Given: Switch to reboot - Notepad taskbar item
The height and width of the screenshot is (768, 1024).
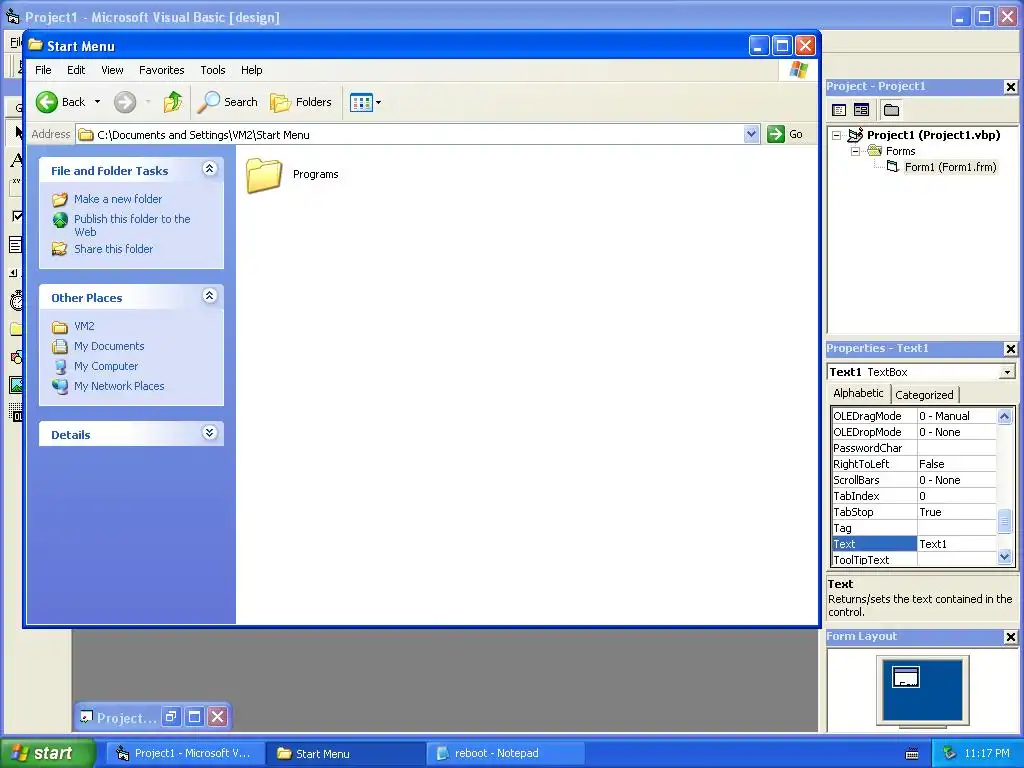Looking at the screenshot, I should [x=506, y=754].
